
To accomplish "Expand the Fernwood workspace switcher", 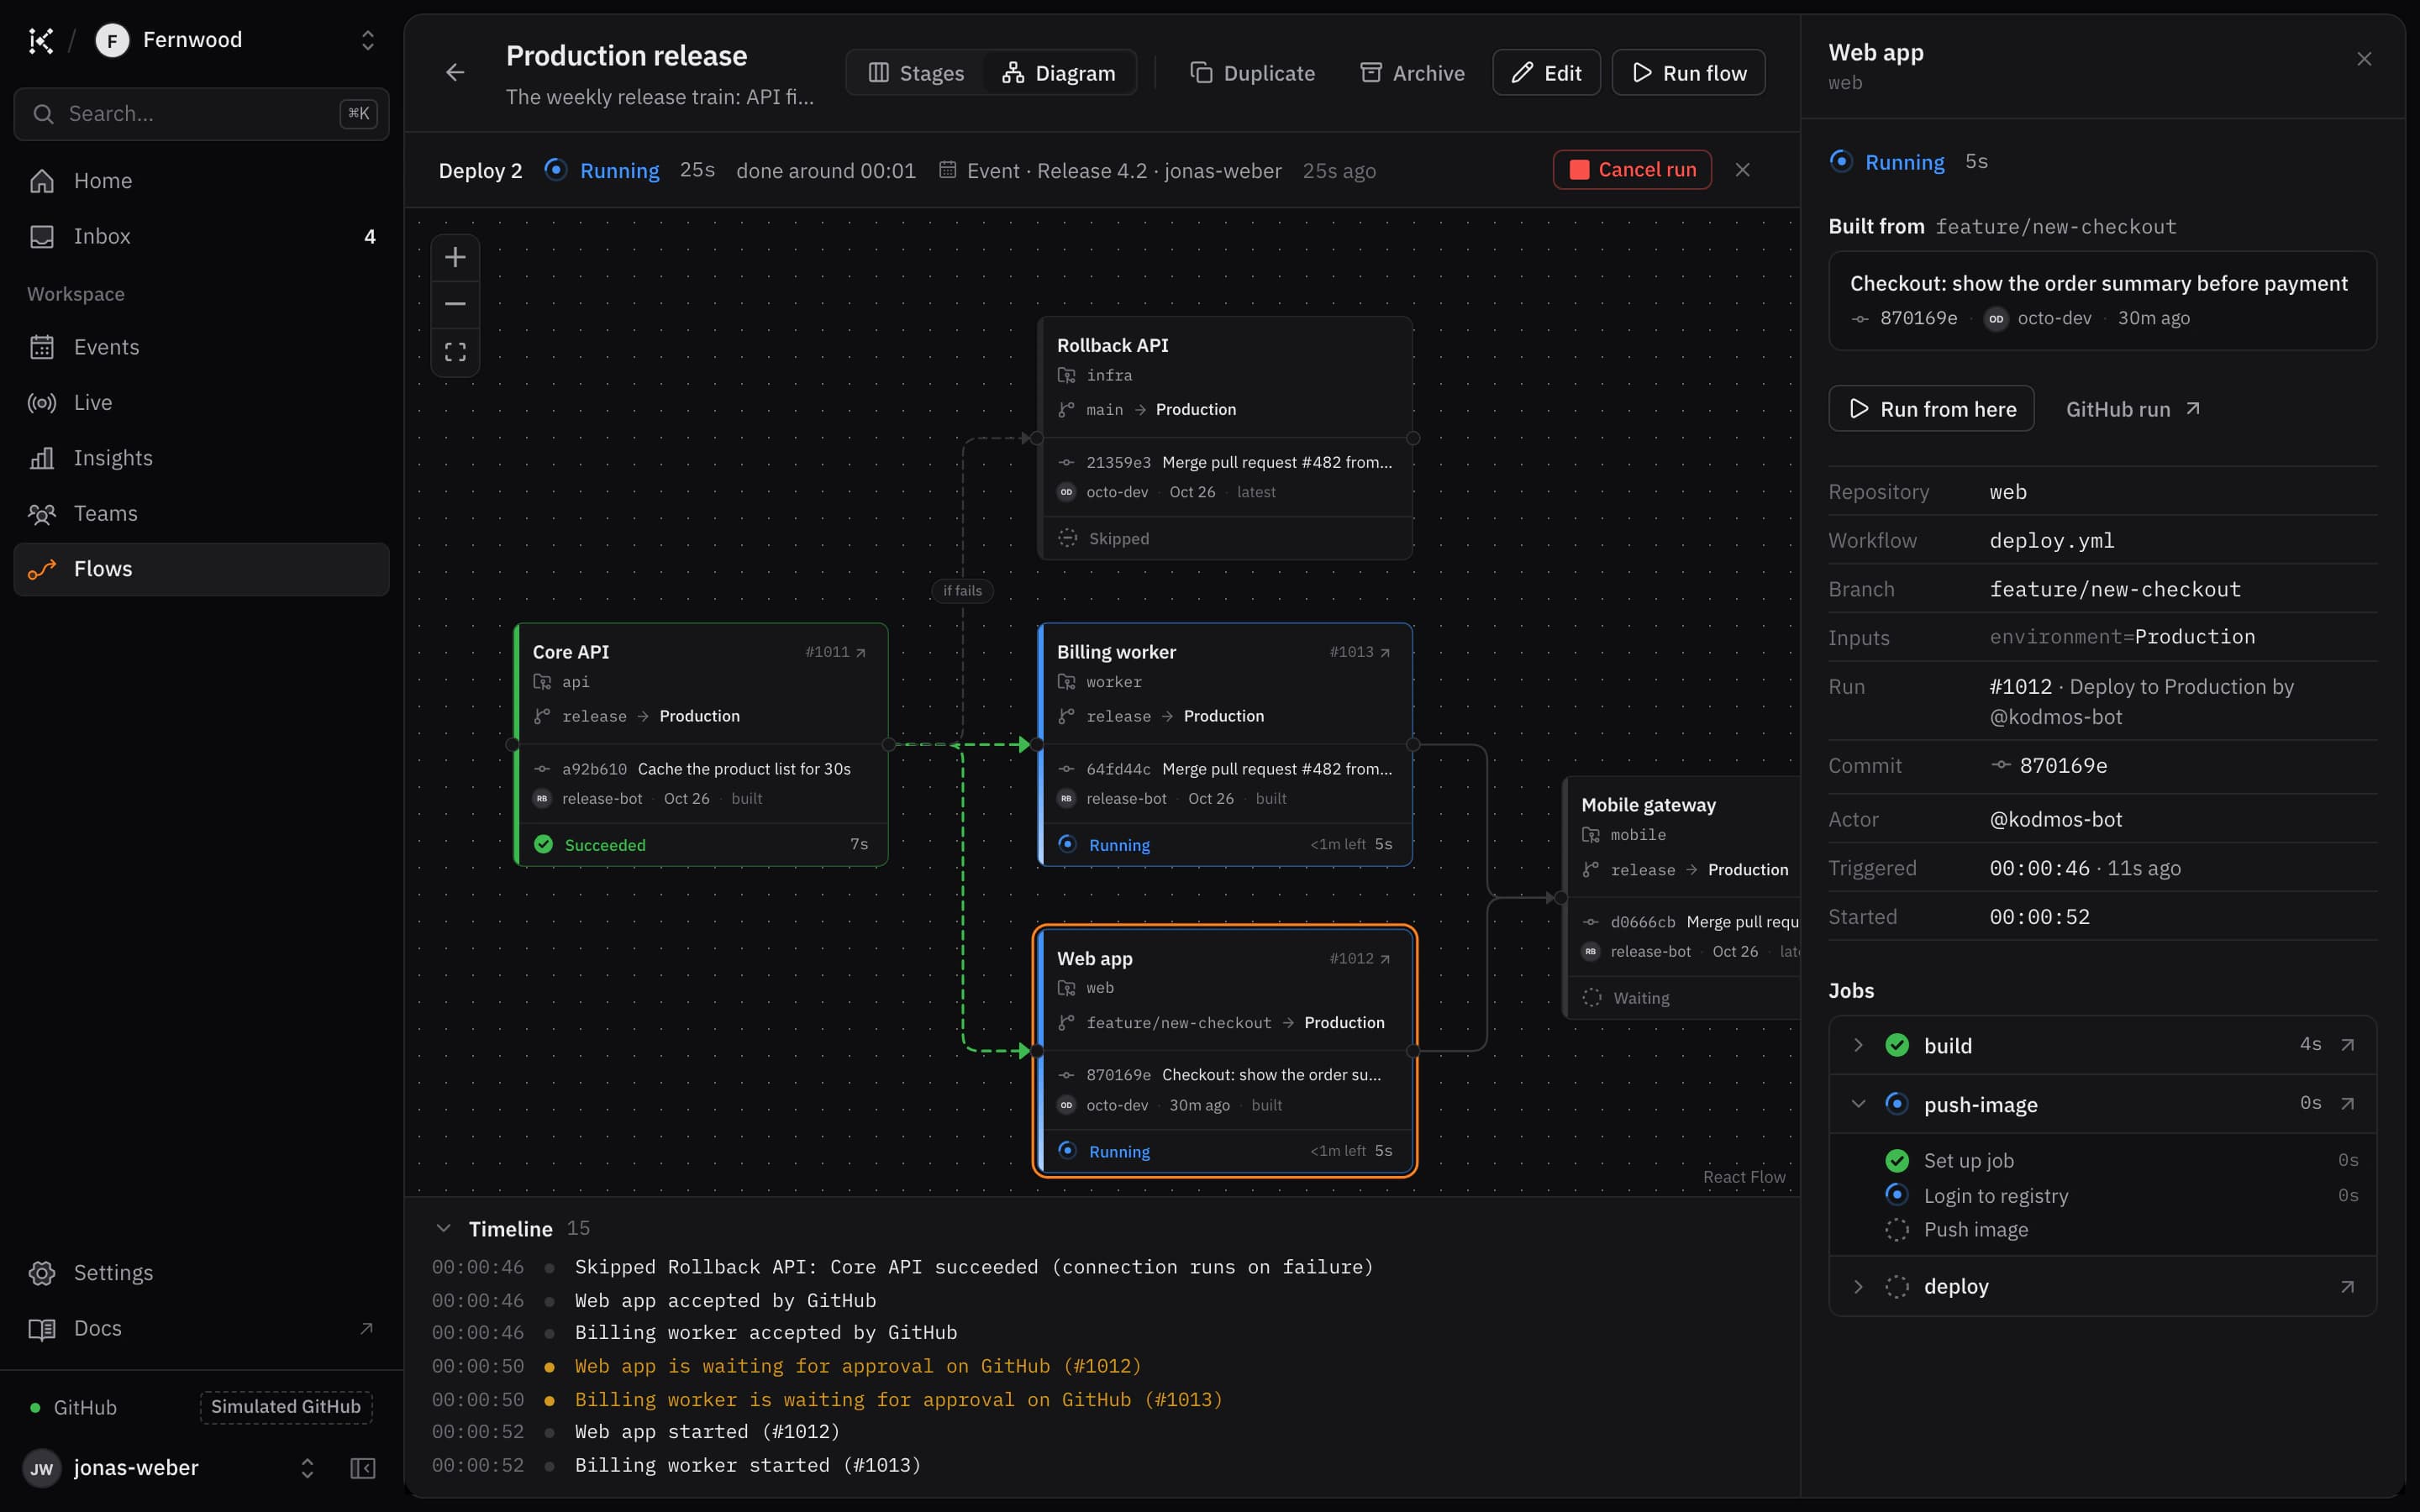I will click(368, 40).
